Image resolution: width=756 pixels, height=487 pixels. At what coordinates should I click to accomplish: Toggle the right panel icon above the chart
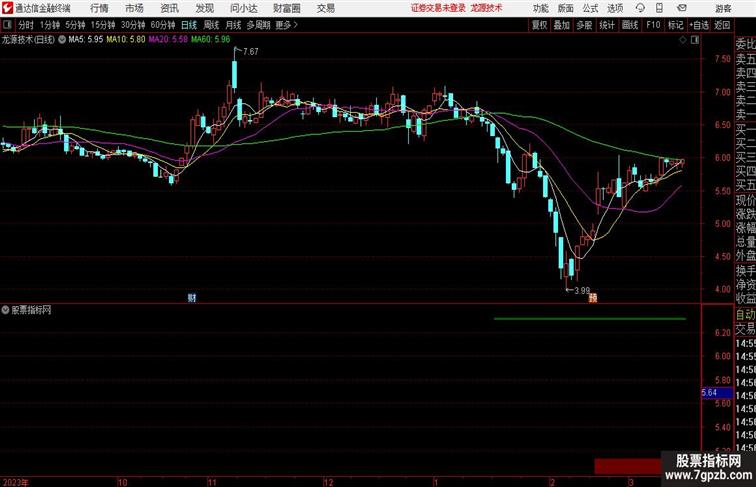(x=695, y=40)
